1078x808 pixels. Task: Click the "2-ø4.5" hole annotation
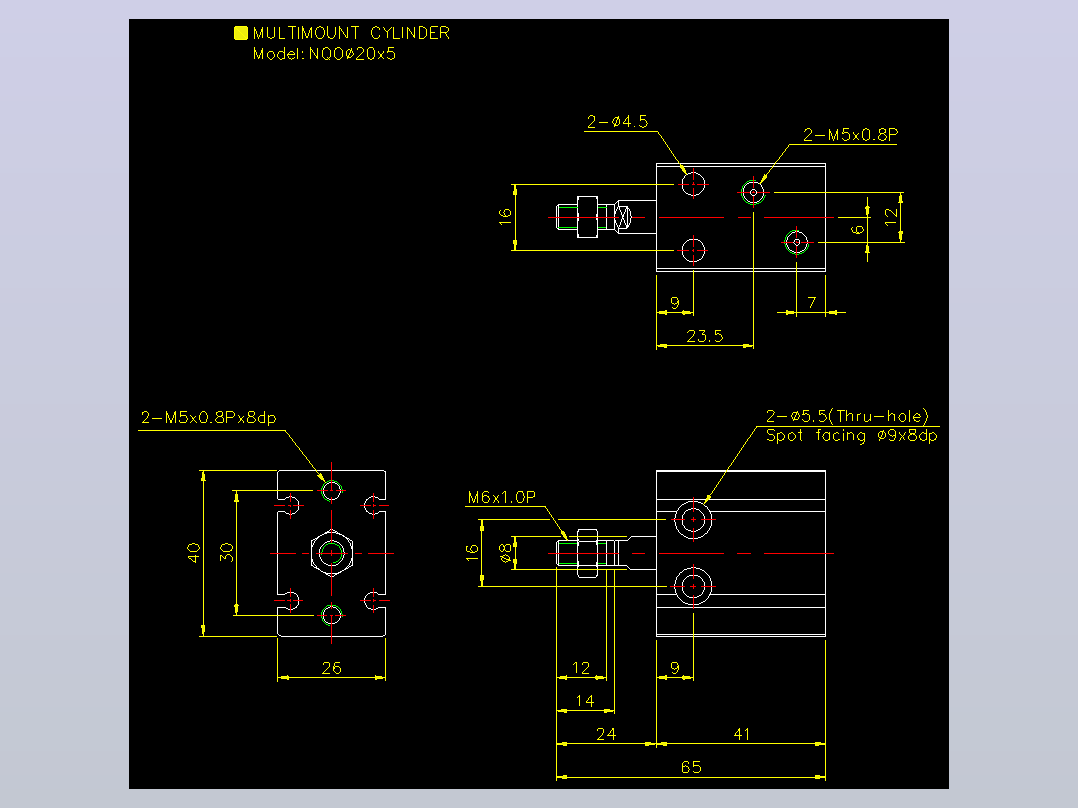(617, 122)
